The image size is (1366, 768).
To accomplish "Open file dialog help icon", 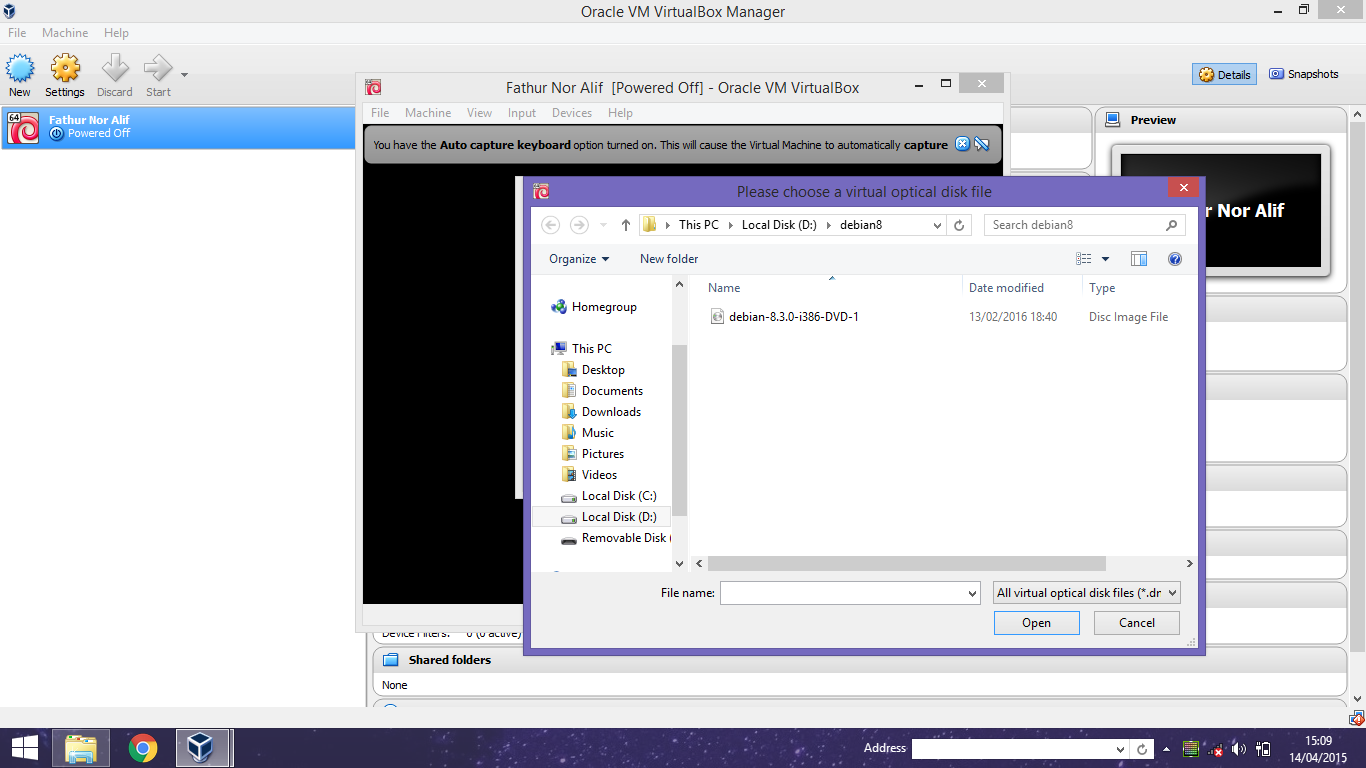I will pyautogui.click(x=1175, y=259).
